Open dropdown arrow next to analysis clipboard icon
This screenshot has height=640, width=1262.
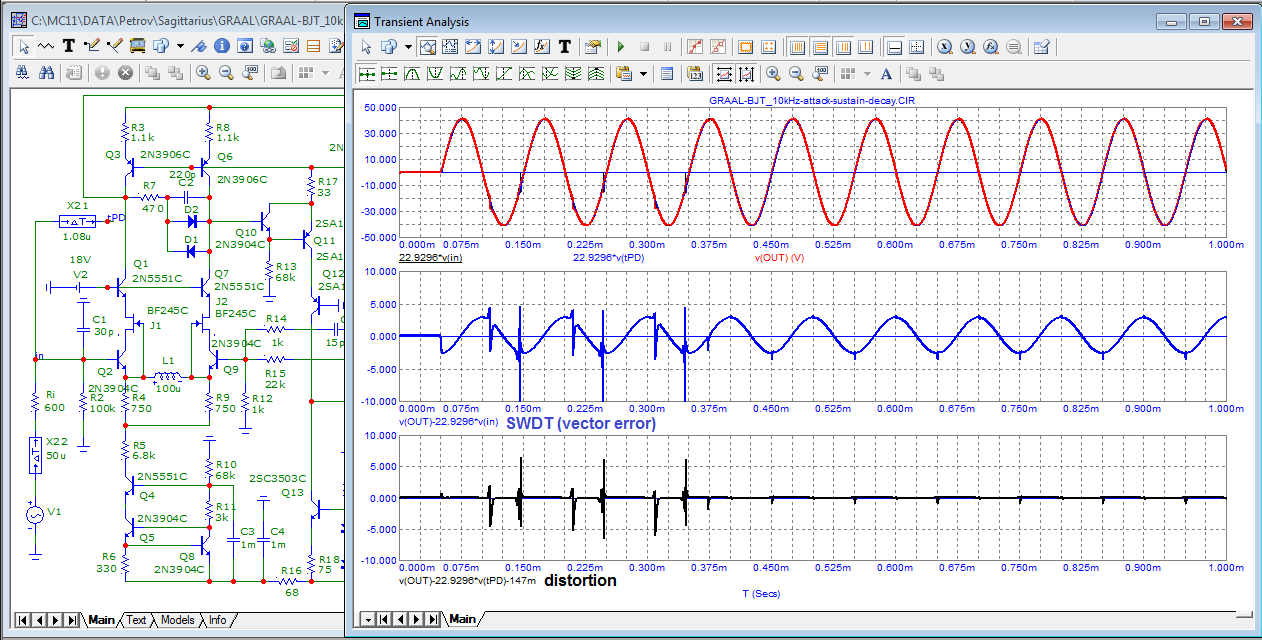(x=643, y=73)
